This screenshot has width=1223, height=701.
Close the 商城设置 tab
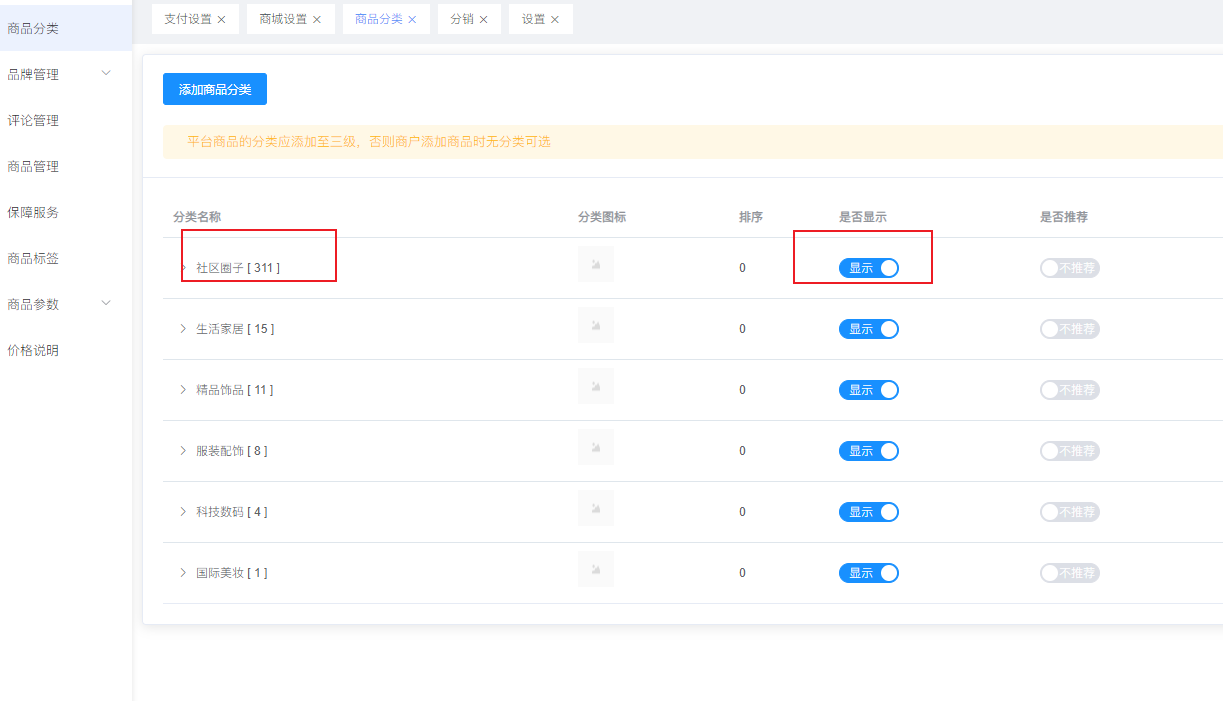coord(317,19)
